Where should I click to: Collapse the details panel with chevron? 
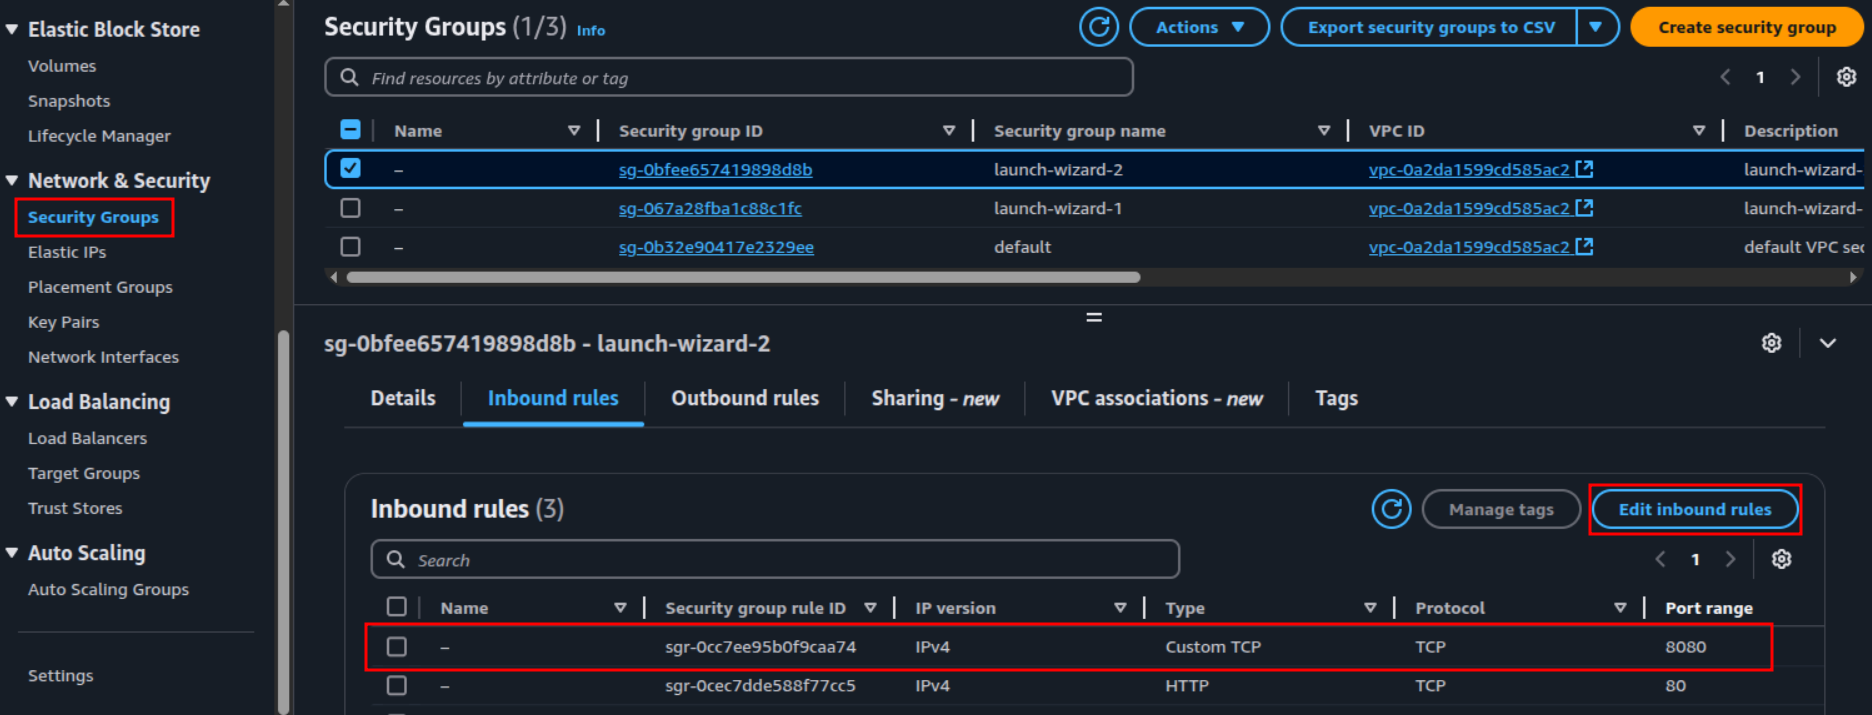(x=1828, y=343)
